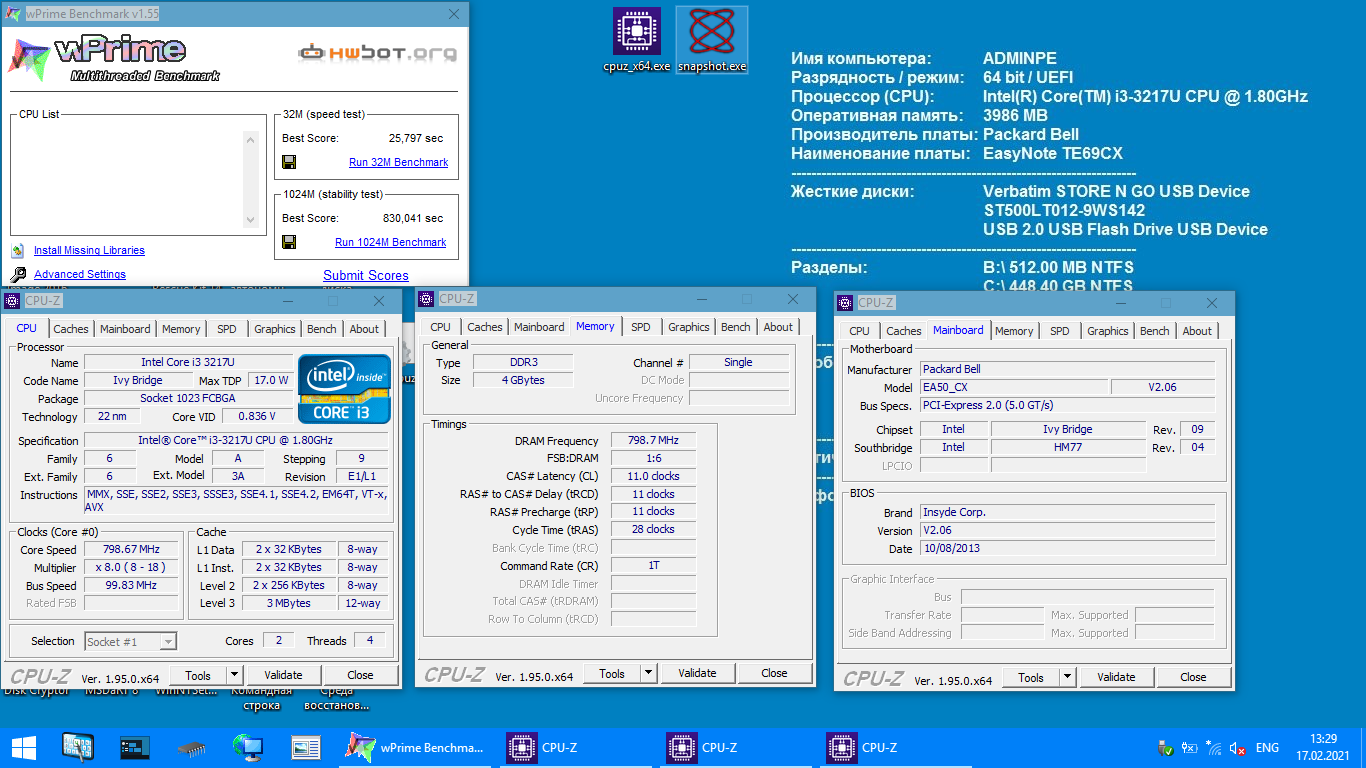Open About tab in the Memory window
Viewport: 1366px width, 768px height.
tap(778, 327)
